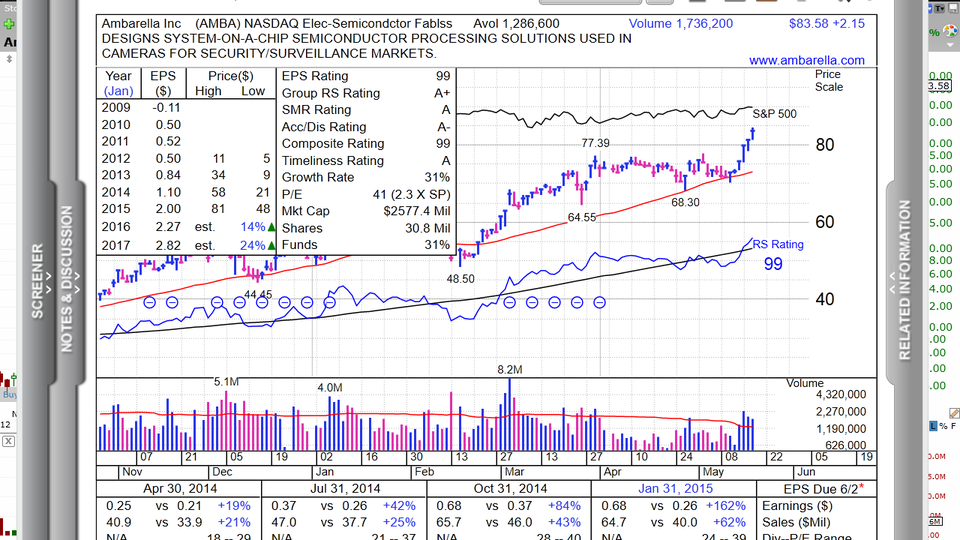Click the 2016 estimate 14% growth value

click(x=253, y=227)
